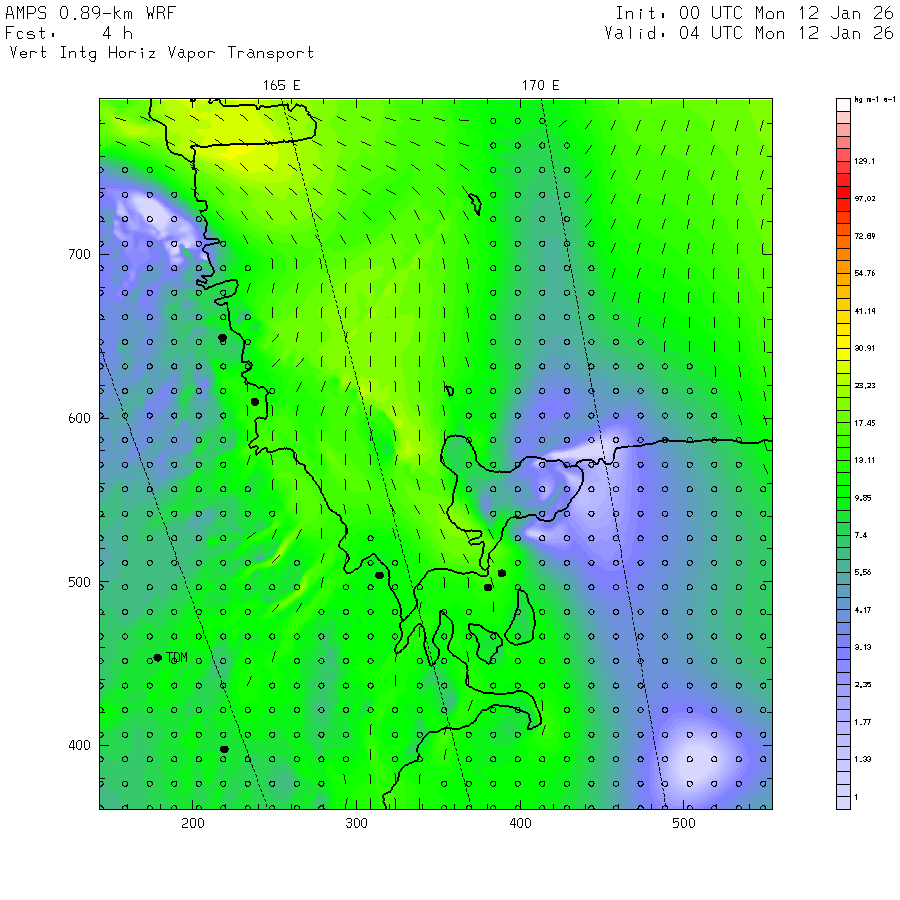This screenshot has height=900, width=900.
Task: Click the topmost white box of color legend
Action: [843, 105]
